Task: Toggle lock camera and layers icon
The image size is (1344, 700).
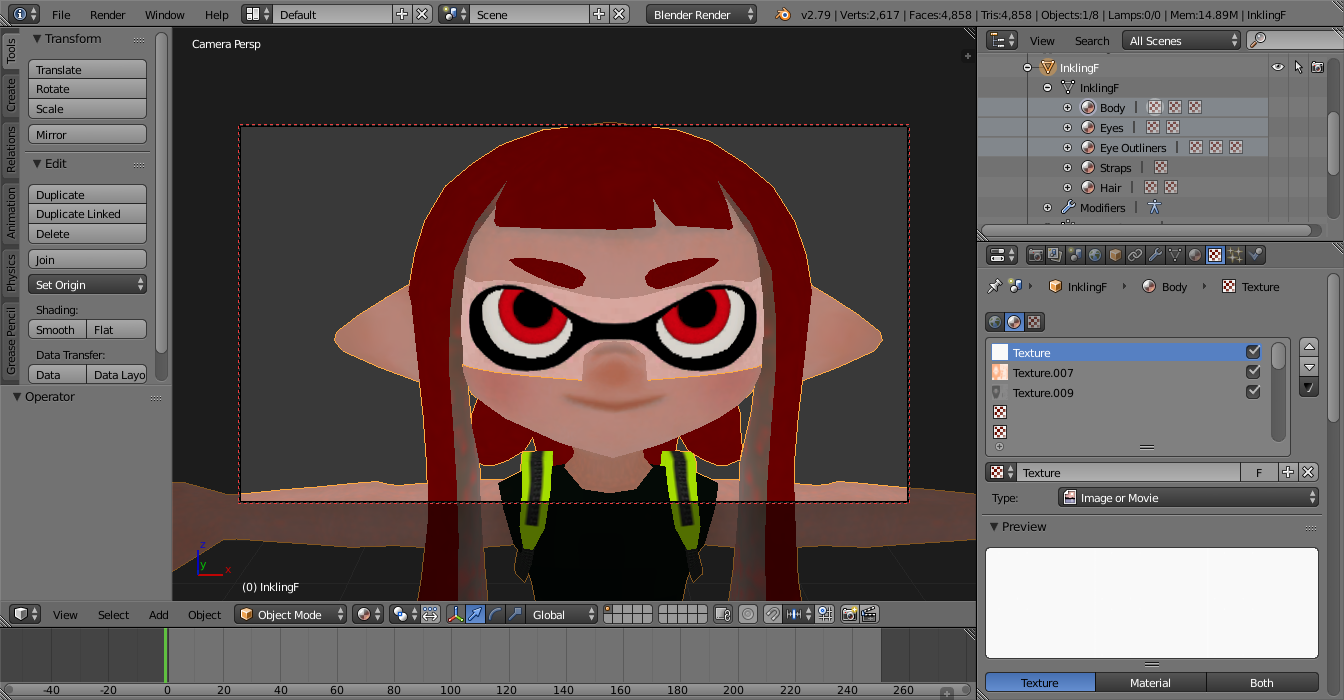Action: [723, 614]
